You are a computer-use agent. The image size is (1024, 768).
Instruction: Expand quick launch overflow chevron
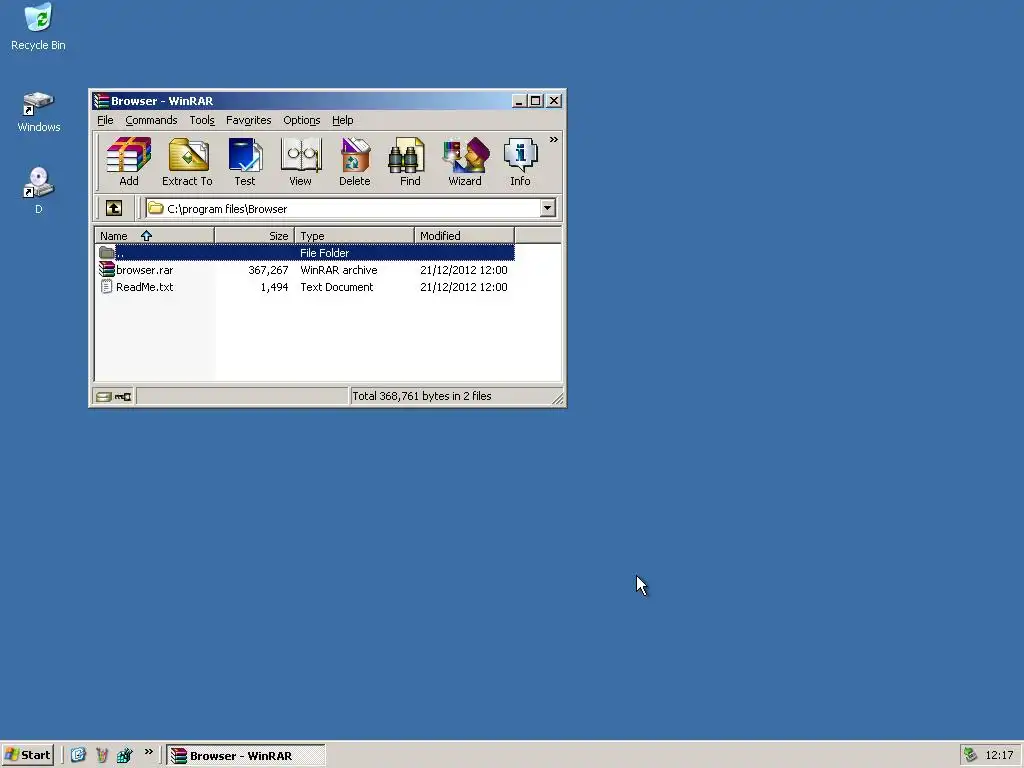(149, 752)
